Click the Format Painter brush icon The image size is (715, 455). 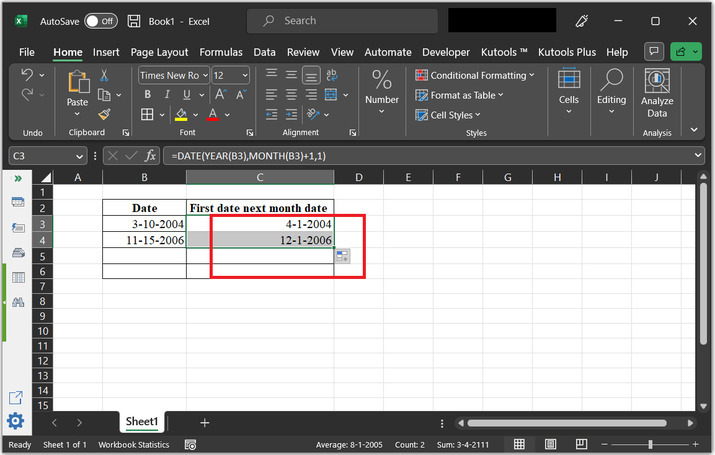click(104, 114)
